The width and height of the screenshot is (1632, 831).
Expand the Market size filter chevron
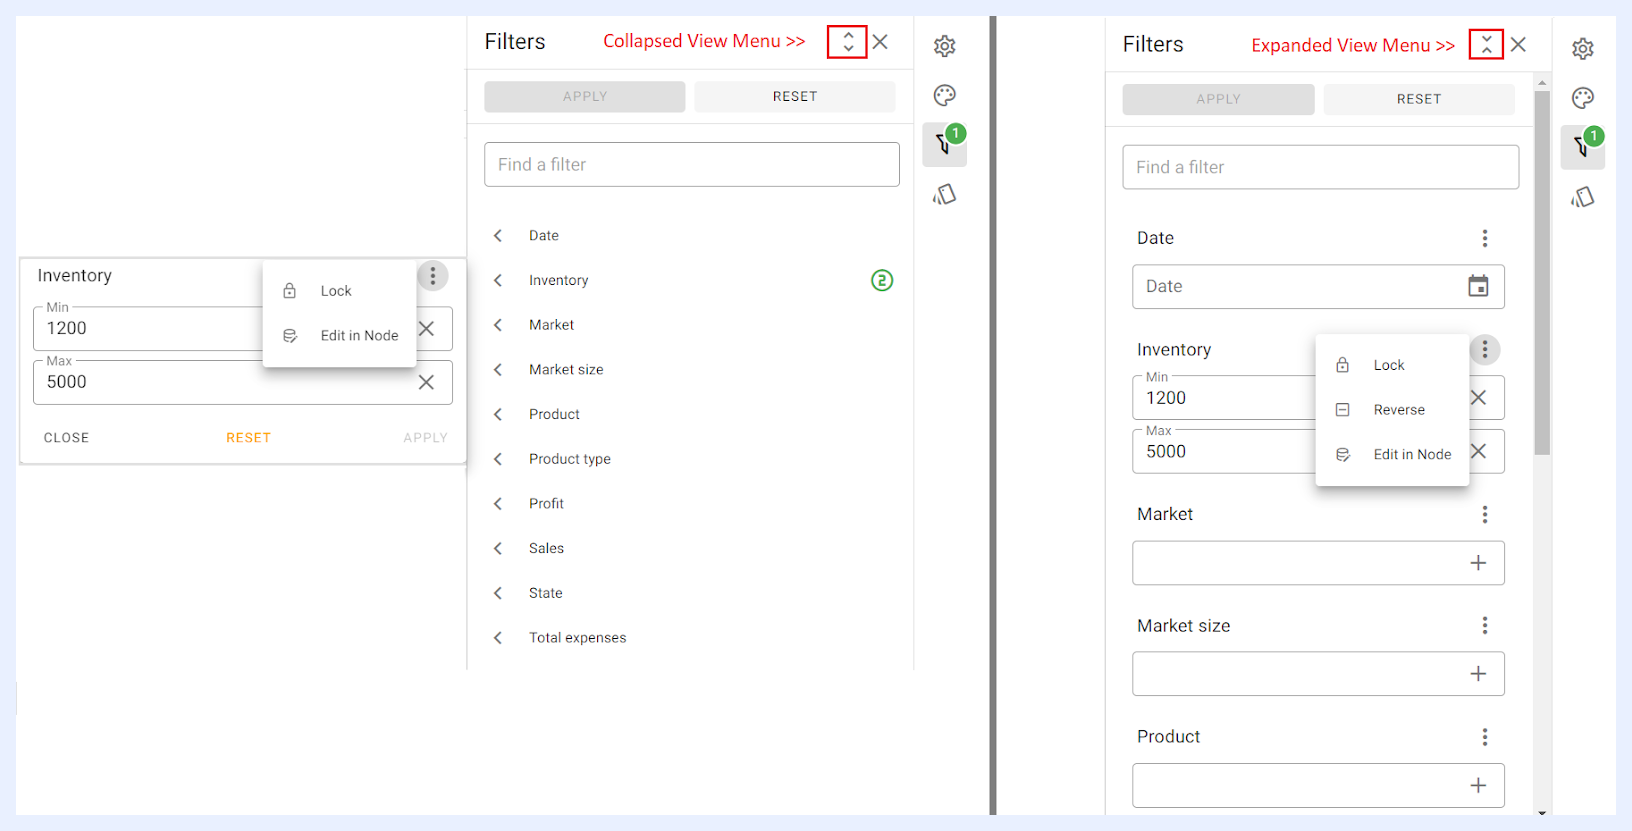(498, 370)
